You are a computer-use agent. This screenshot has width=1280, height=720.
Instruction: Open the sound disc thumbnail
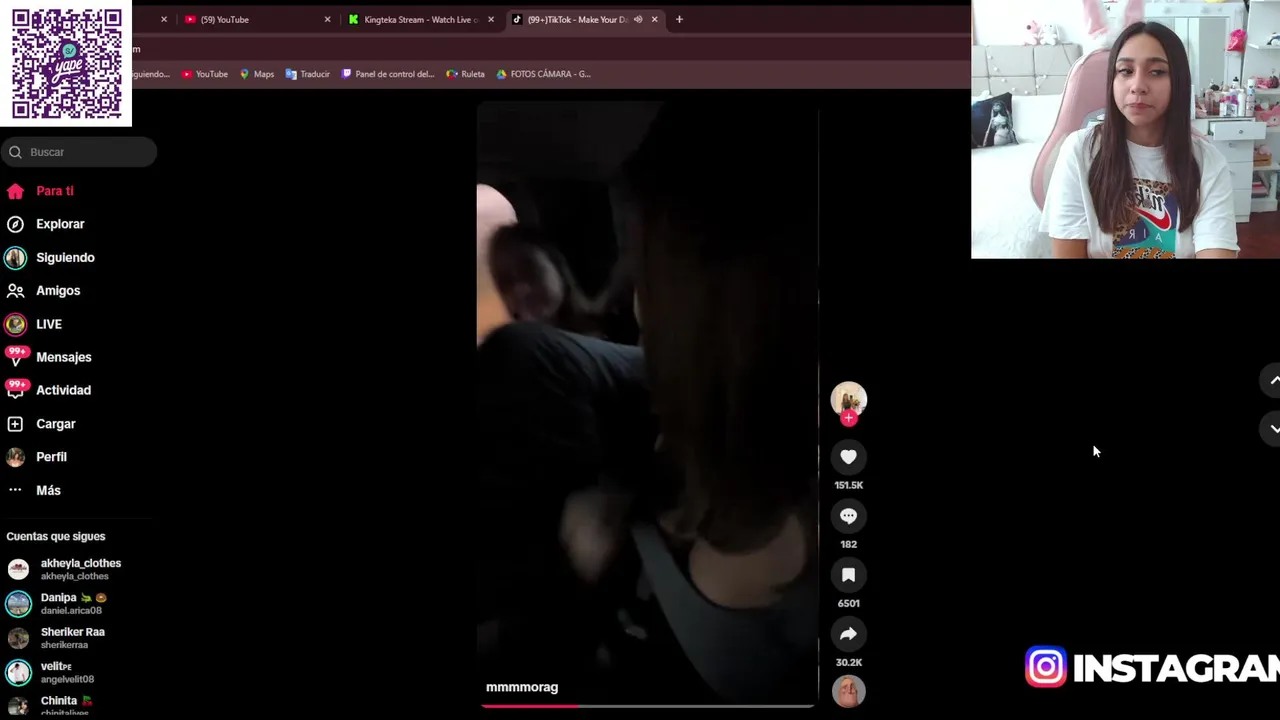click(848, 691)
